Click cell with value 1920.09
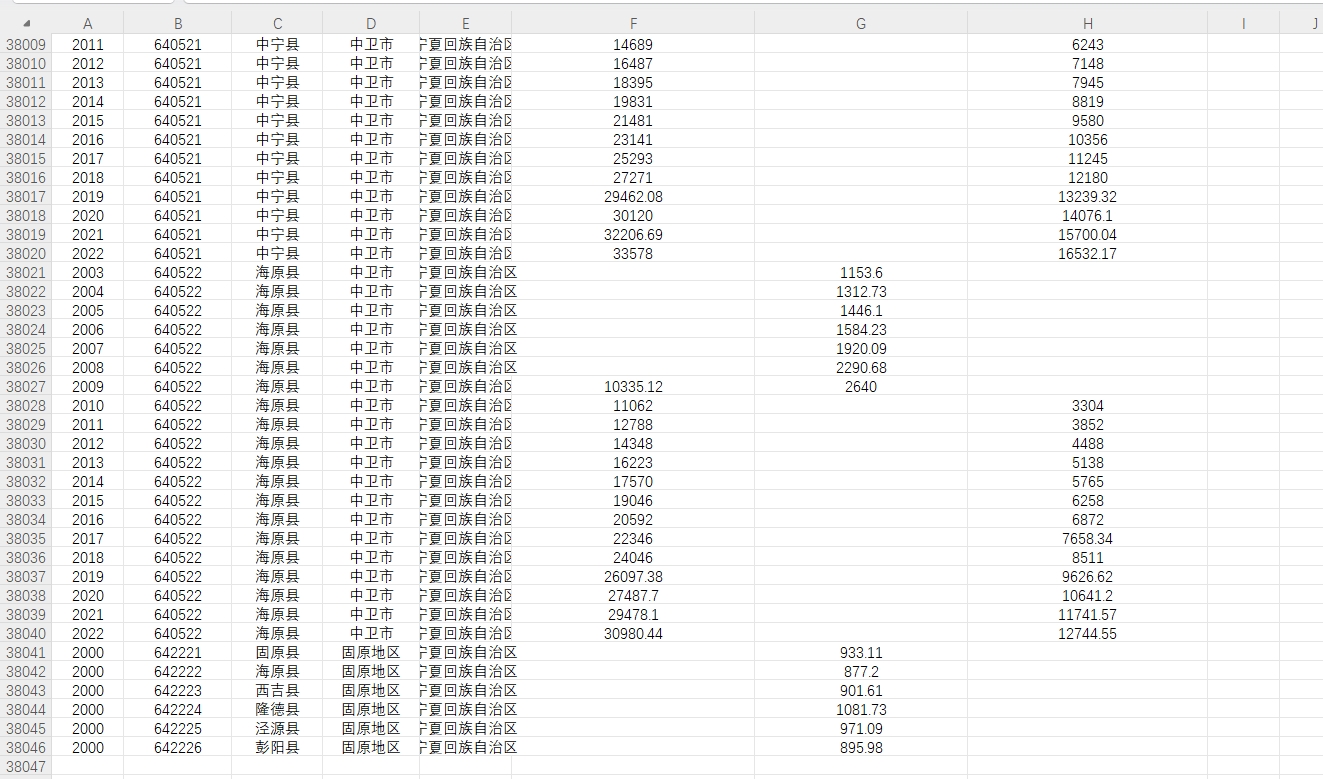This screenshot has width=1323, height=779. coord(861,348)
